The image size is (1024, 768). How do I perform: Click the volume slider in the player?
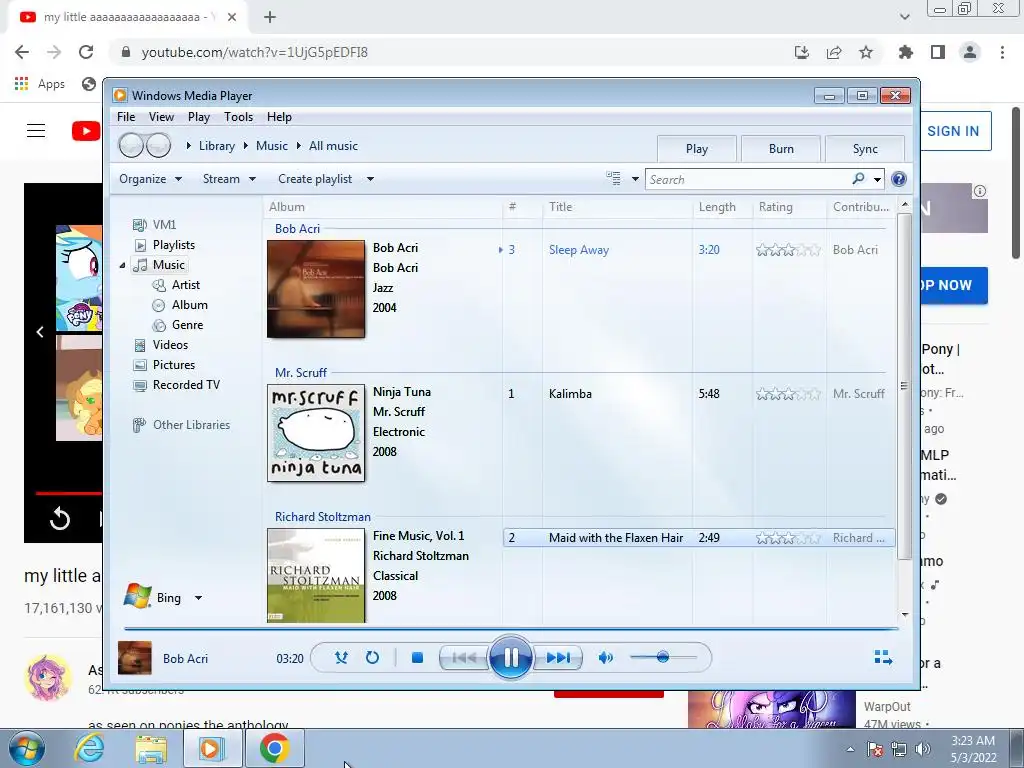663,657
